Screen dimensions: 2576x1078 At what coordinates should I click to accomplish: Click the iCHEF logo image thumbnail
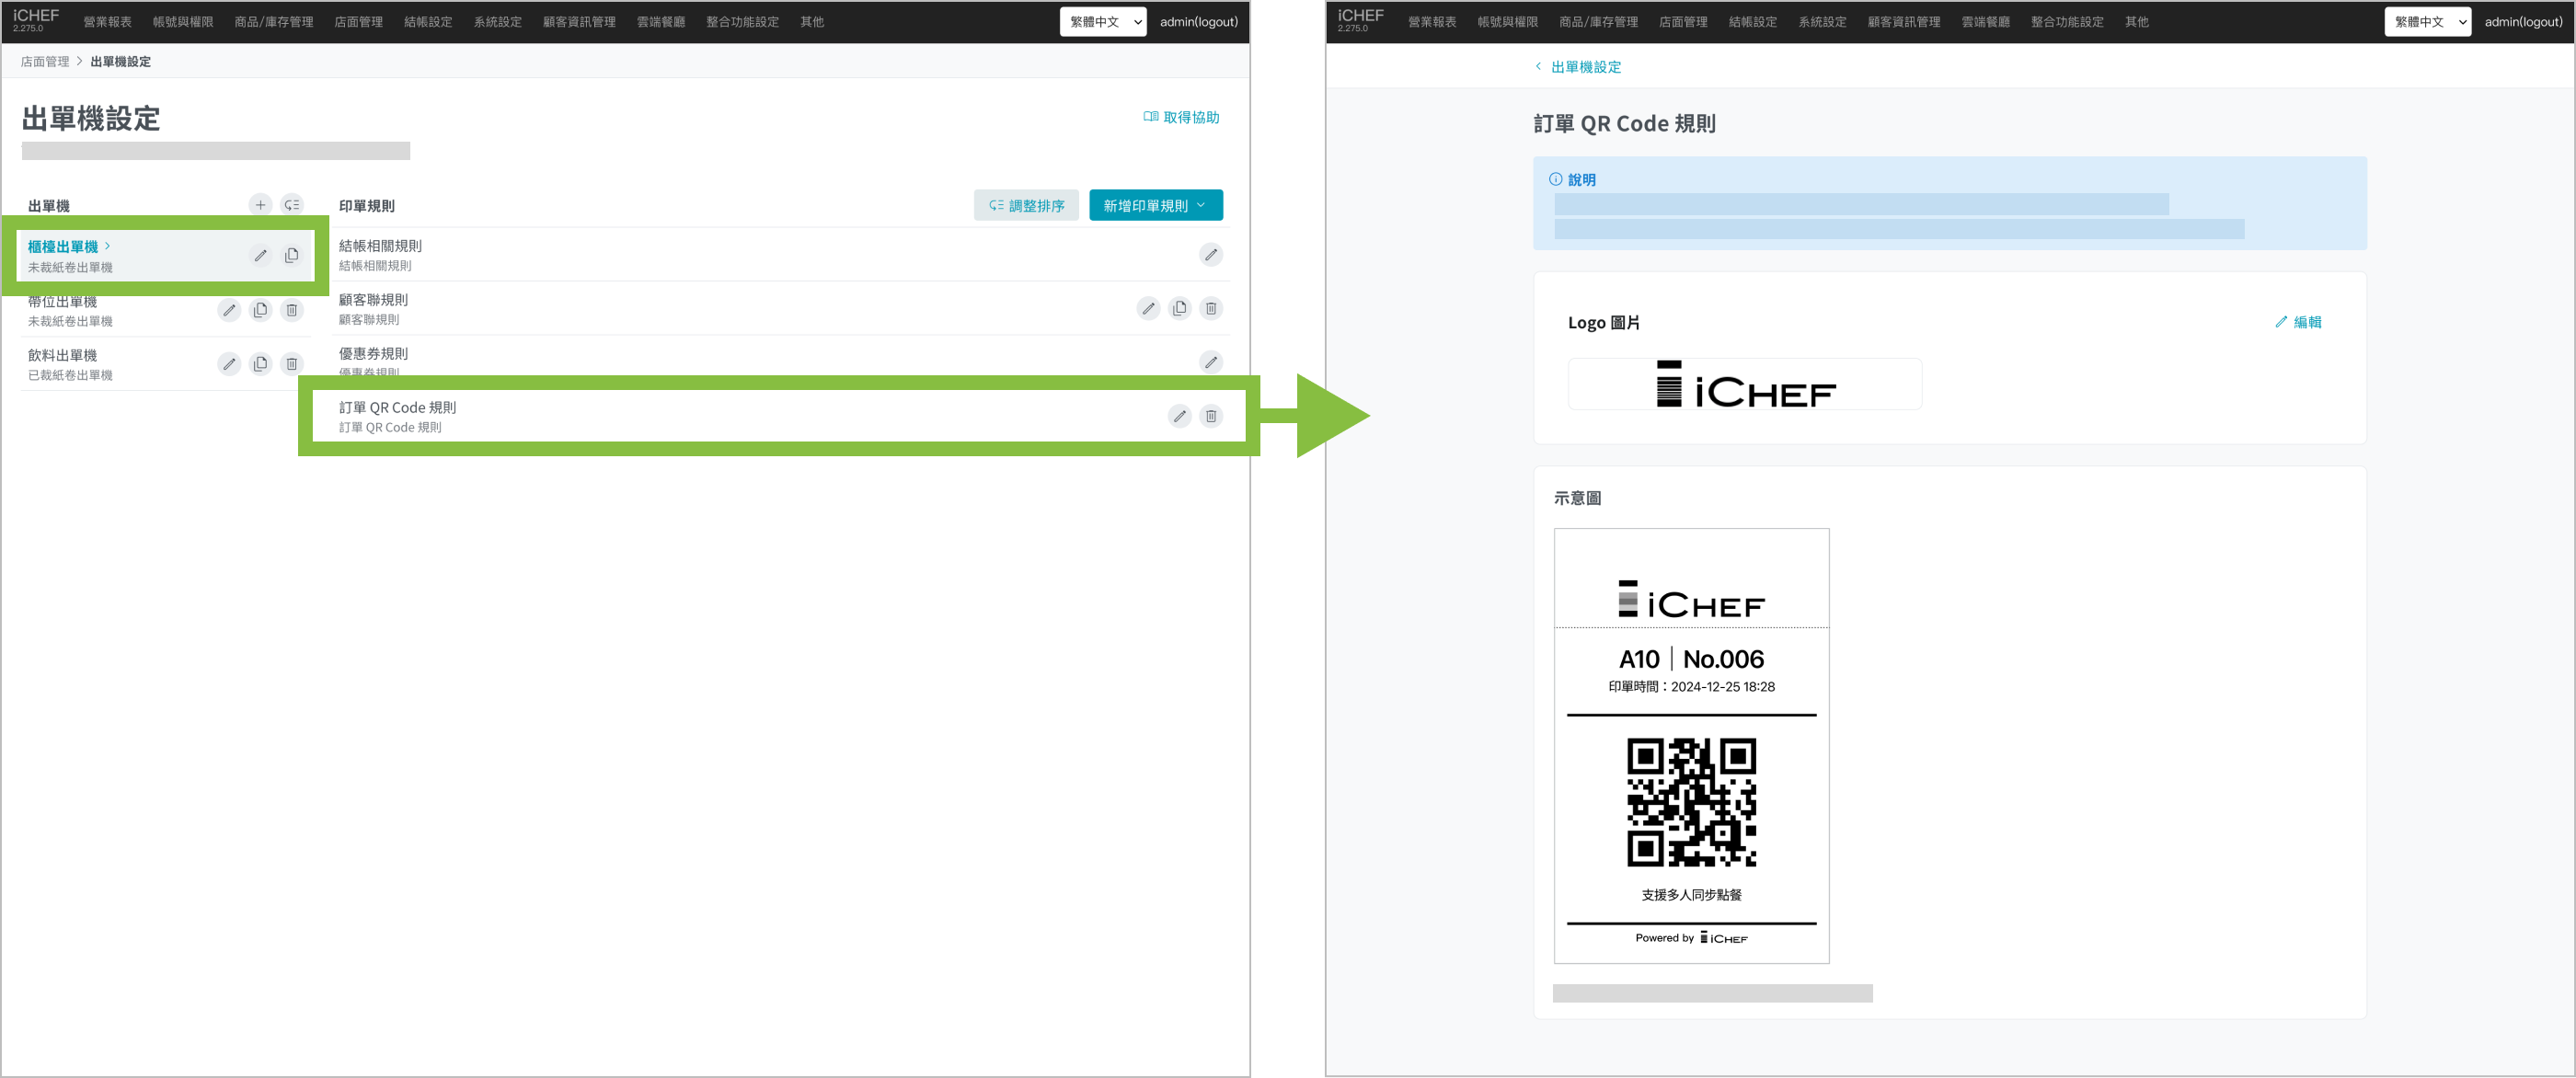click(1744, 385)
